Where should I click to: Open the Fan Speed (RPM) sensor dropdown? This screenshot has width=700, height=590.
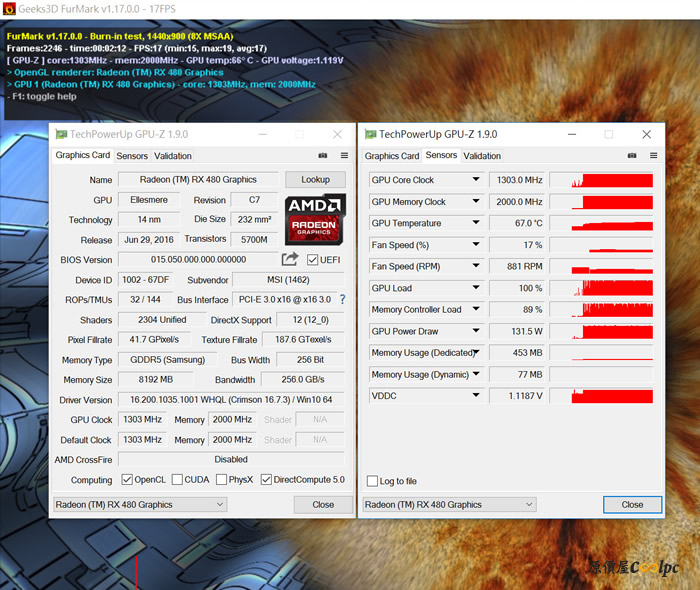pos(476,266)
